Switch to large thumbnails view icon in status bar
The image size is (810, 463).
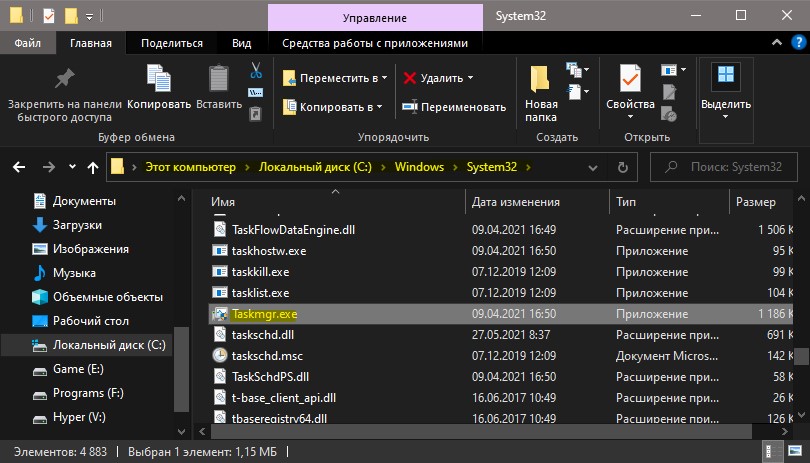[795, 451]
